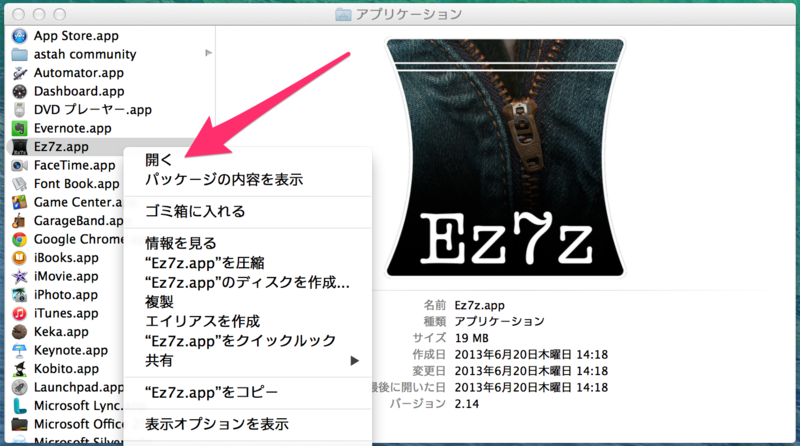This screenshot has height=446, width=800.
Task: Click the Ez7z.app icon in list
Action: point(19,147)
